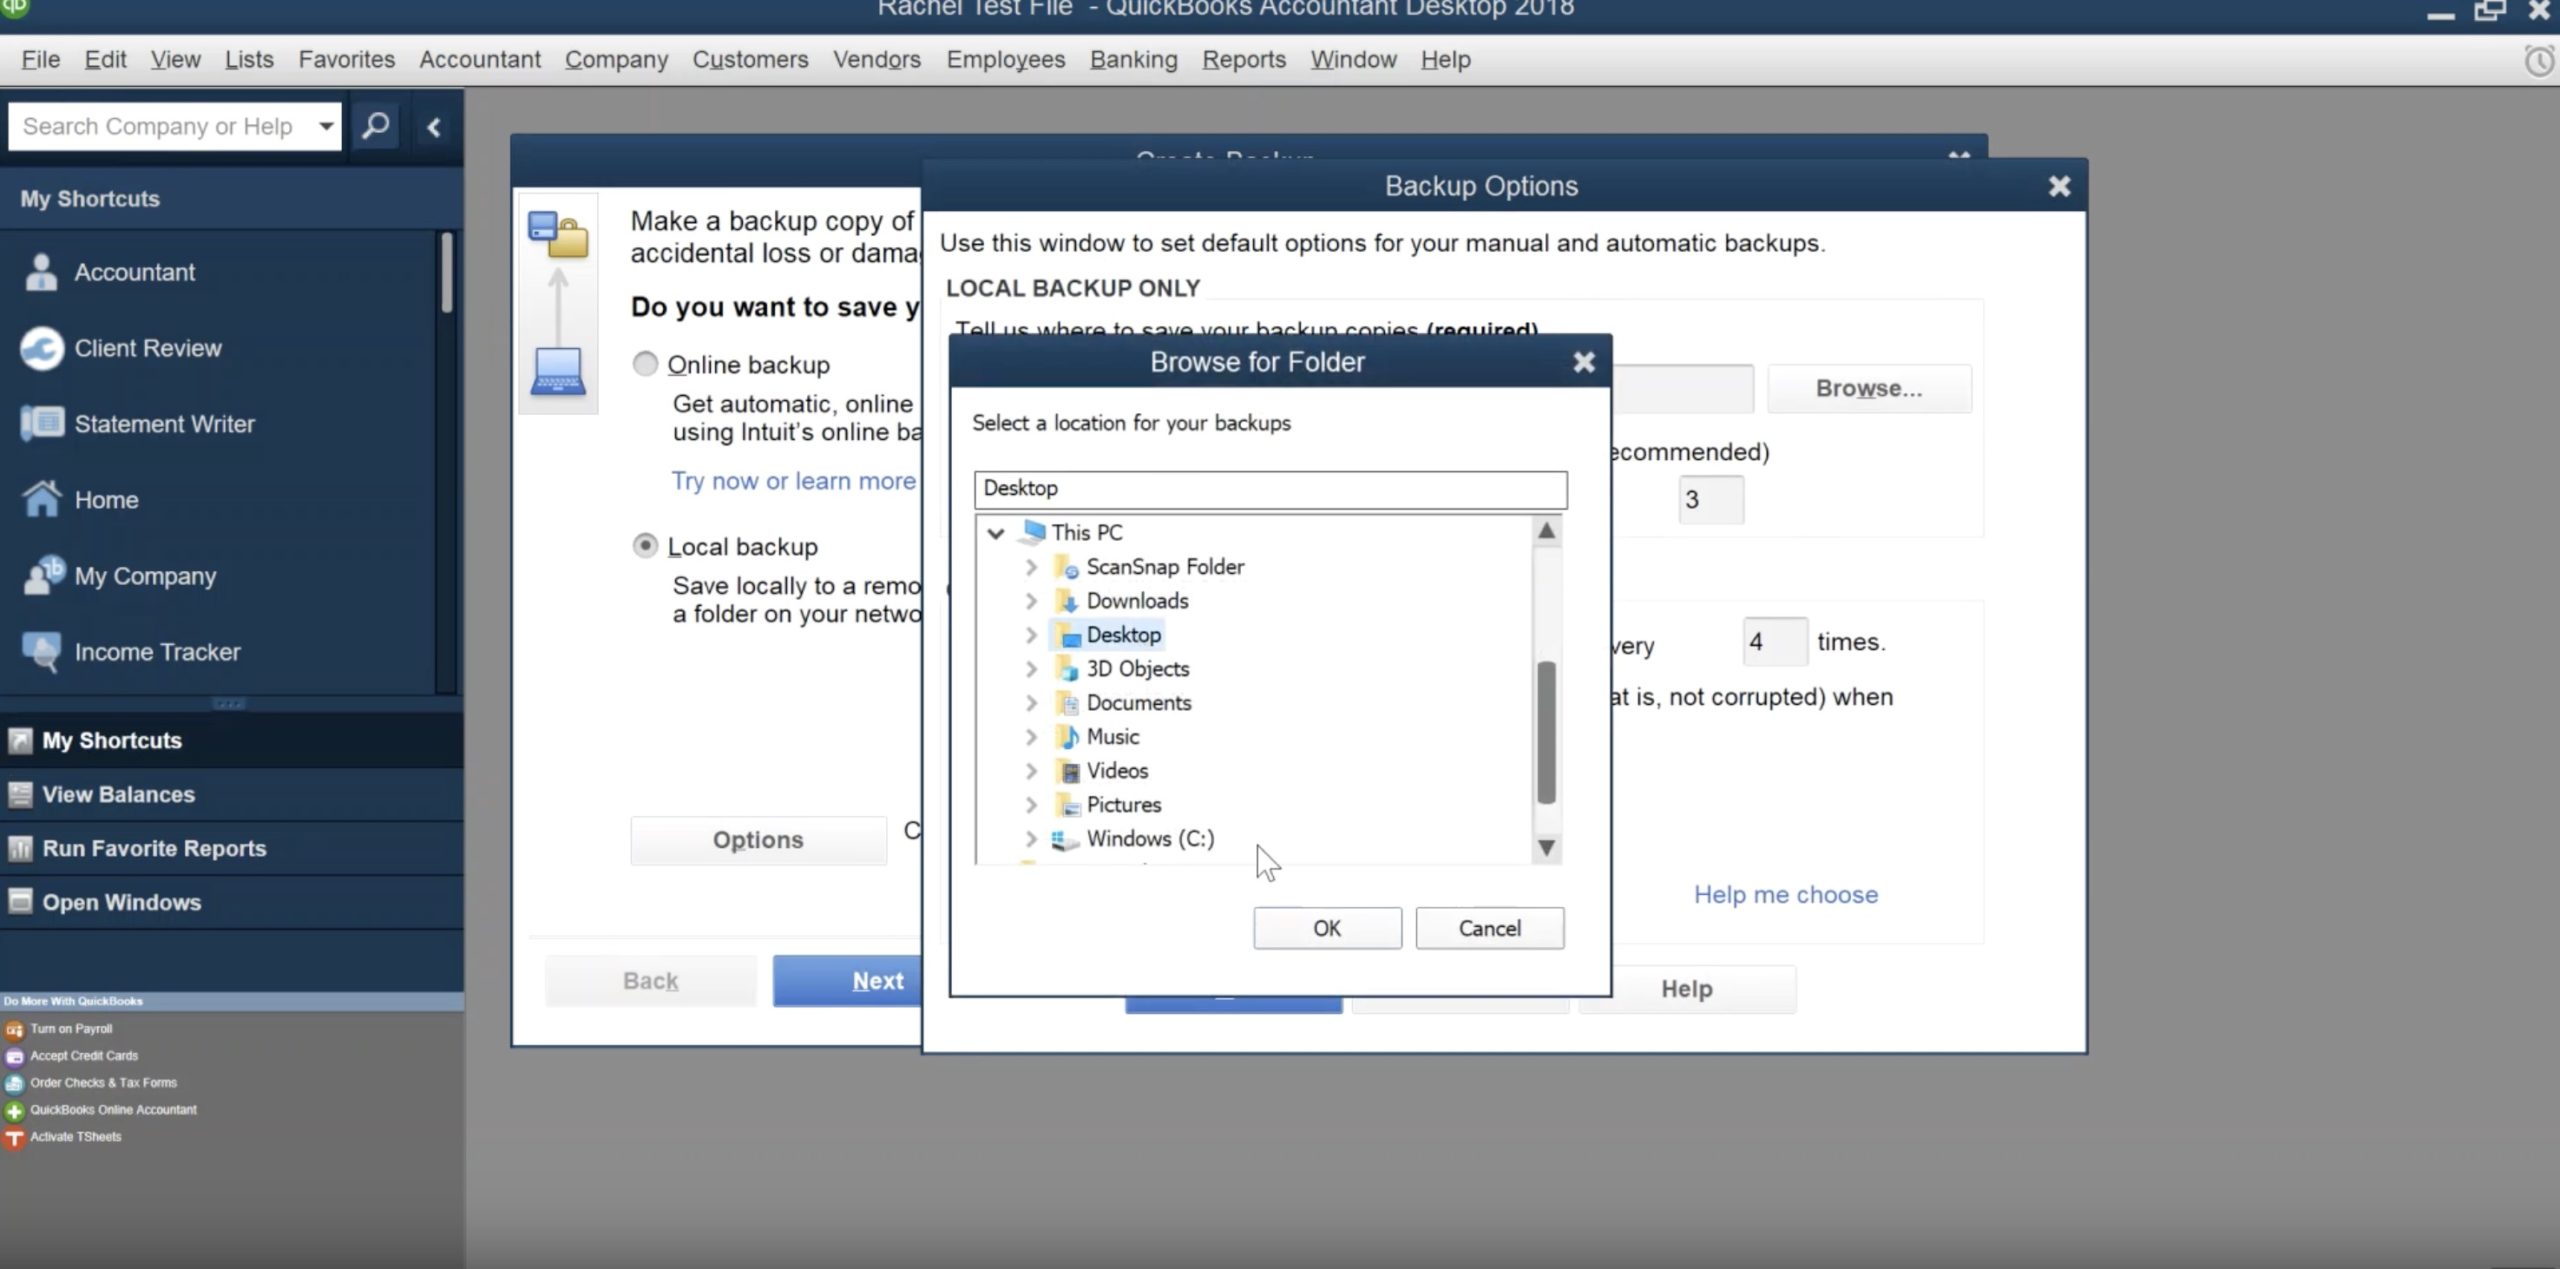Select the Local backup radio button

click(x=645, y=546)
